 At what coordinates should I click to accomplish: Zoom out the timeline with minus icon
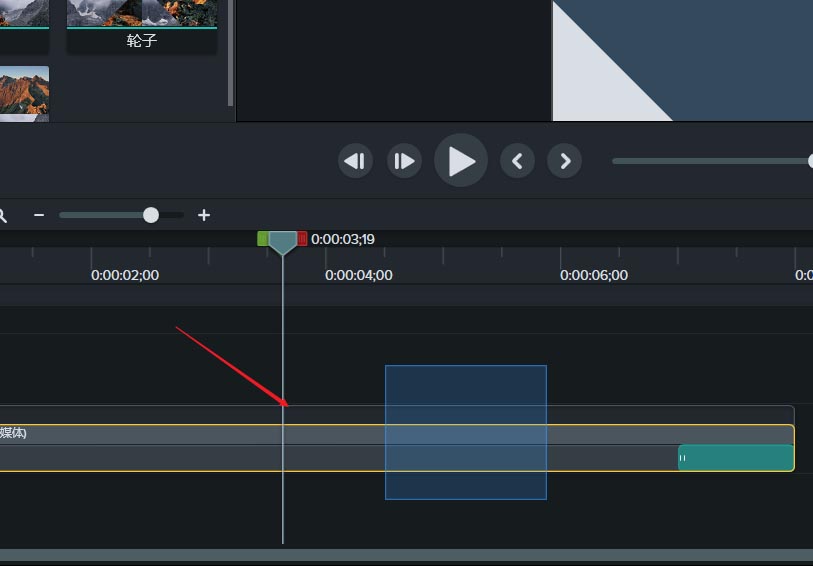click(x=39, y=215)
